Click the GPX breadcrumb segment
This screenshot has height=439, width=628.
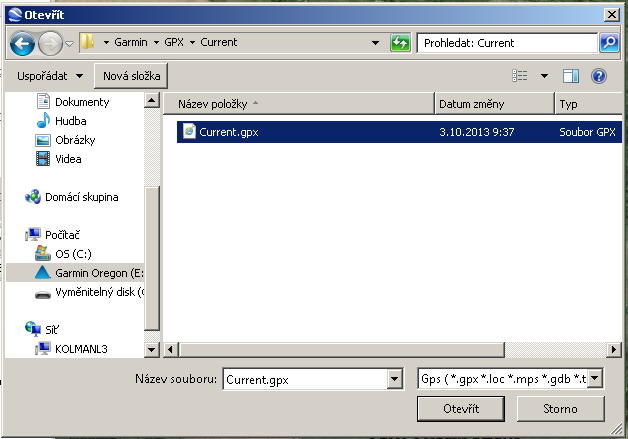tap(174, 44)
